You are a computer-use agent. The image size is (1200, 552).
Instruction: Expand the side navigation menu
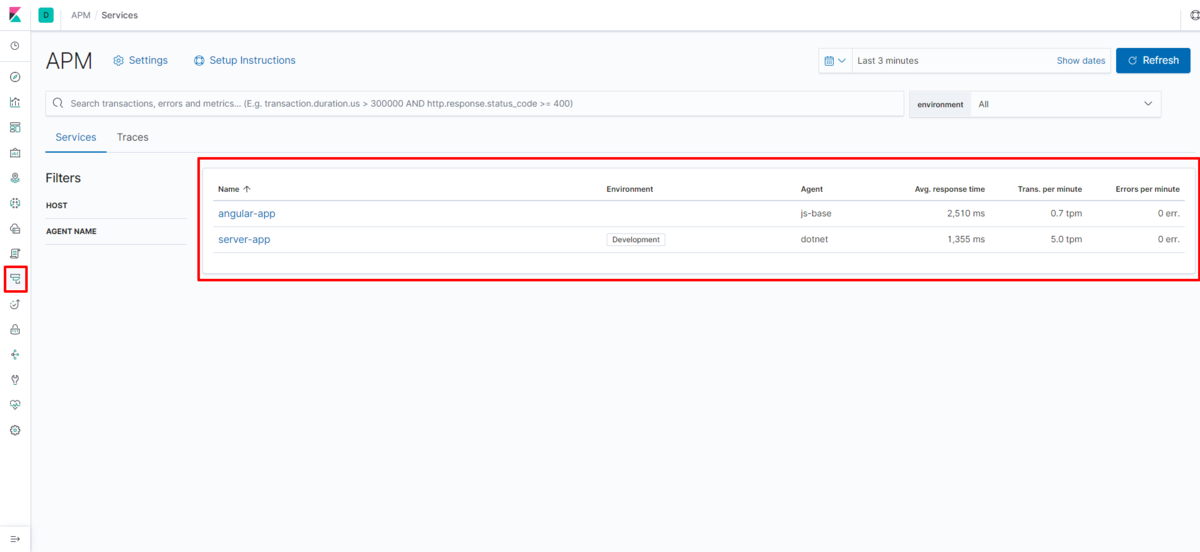click(x=15, y=539)
